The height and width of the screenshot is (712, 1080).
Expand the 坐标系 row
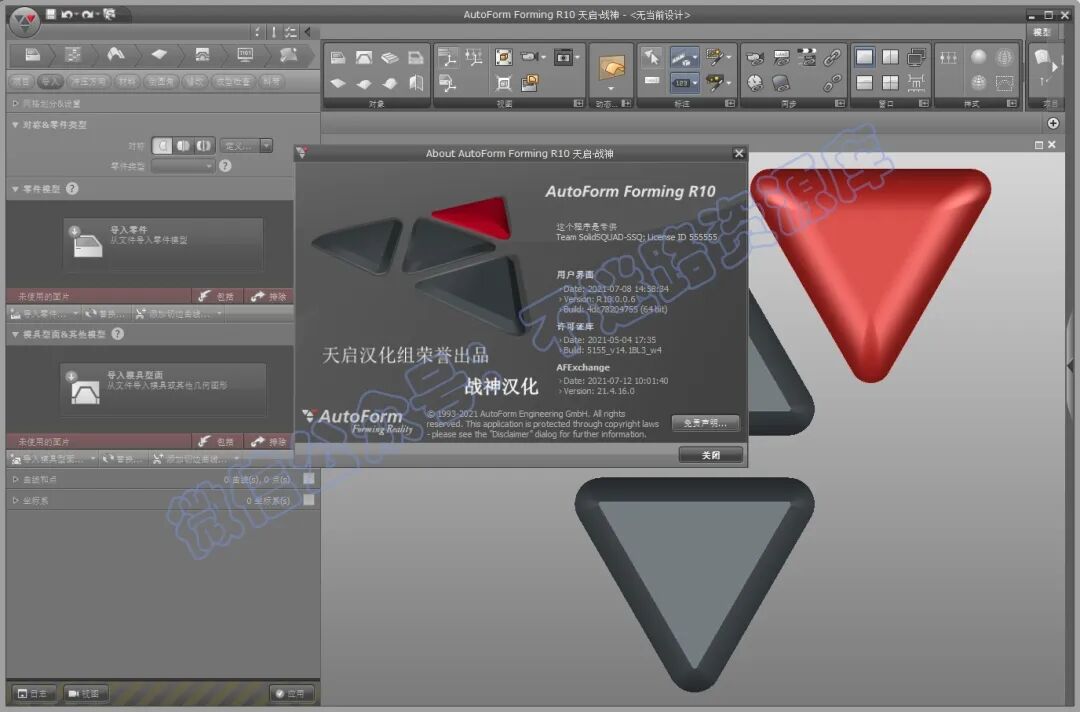(x=15, y=501)
